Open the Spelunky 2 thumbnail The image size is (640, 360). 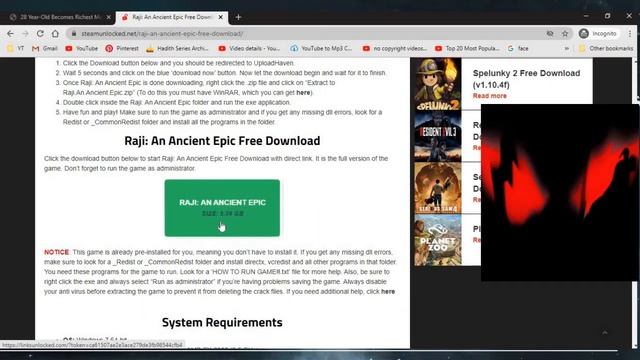click(438, 84)
